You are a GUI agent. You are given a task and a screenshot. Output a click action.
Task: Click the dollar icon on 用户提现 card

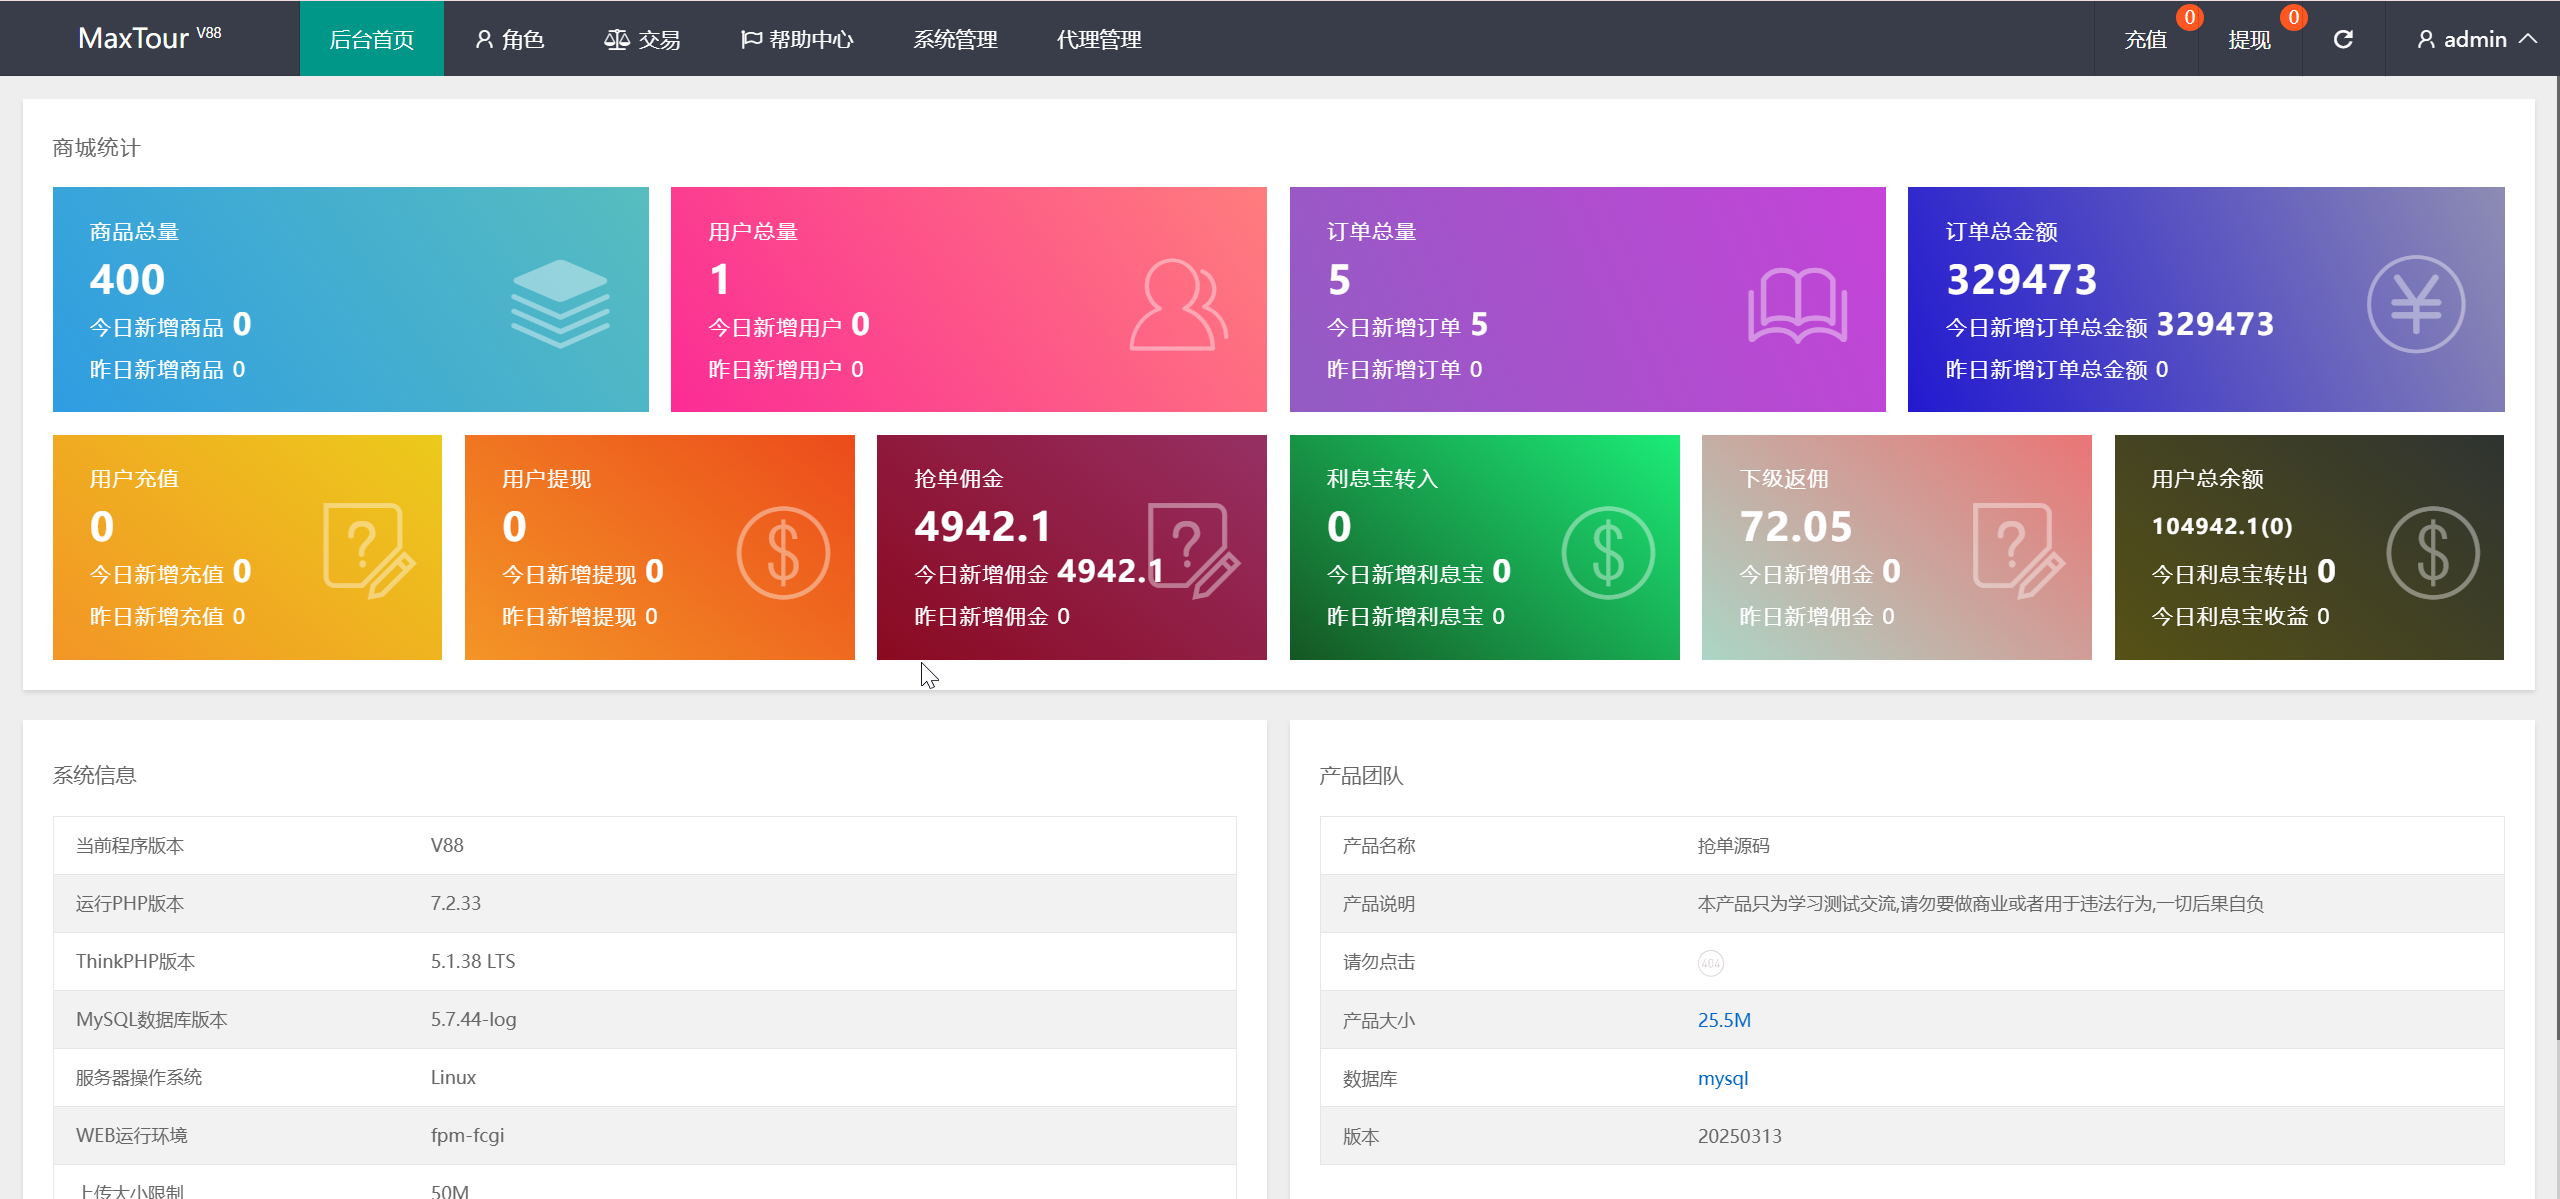[x=783, y=552]
